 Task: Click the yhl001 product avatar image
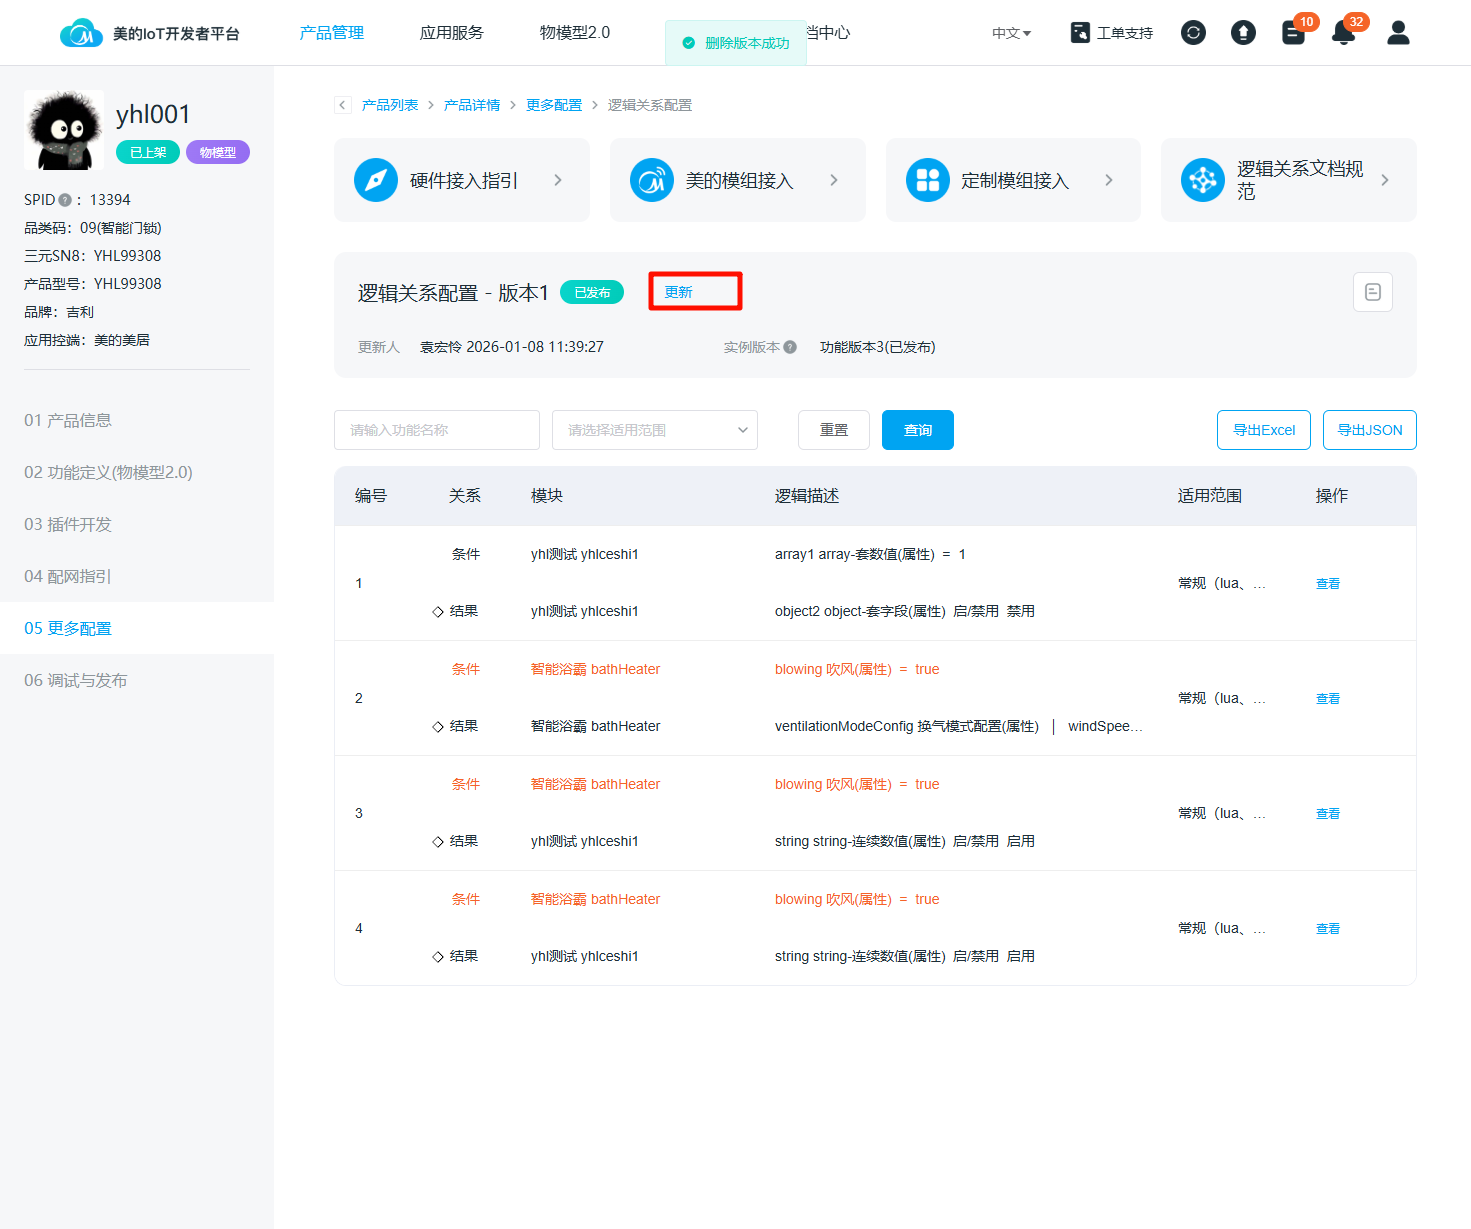pyautogui.click(x=64, y=130)
